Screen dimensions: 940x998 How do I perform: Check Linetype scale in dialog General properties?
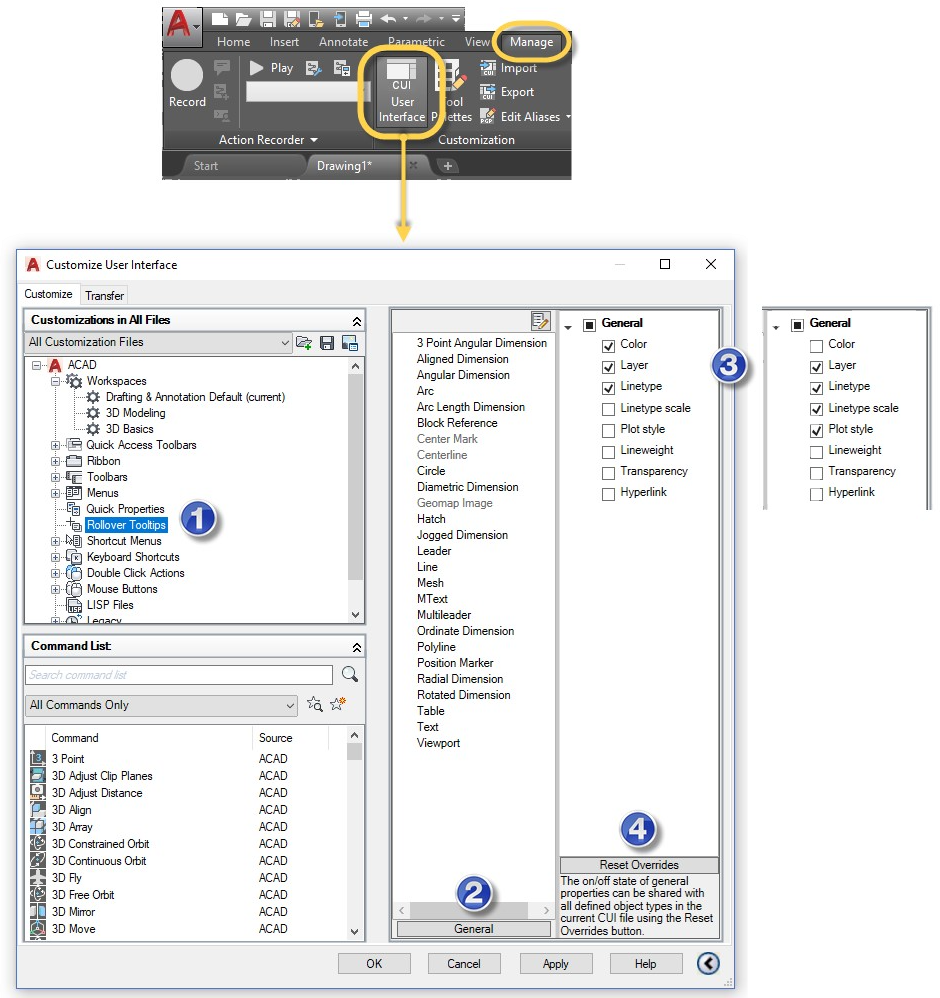pyautogui.click(x=608, y=409)
